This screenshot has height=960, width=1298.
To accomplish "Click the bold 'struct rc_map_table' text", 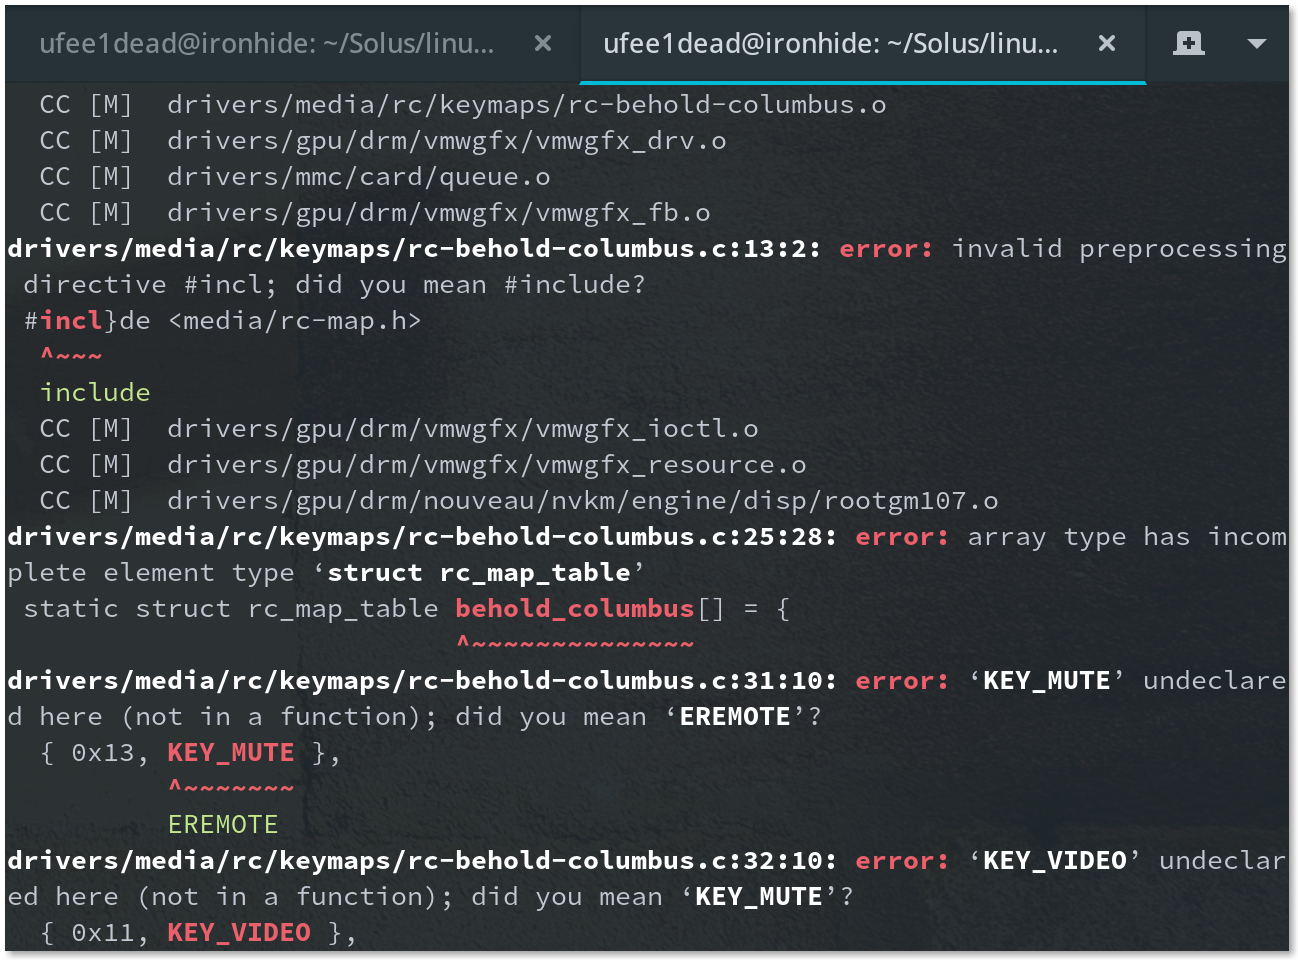I will tap(479, 573).
